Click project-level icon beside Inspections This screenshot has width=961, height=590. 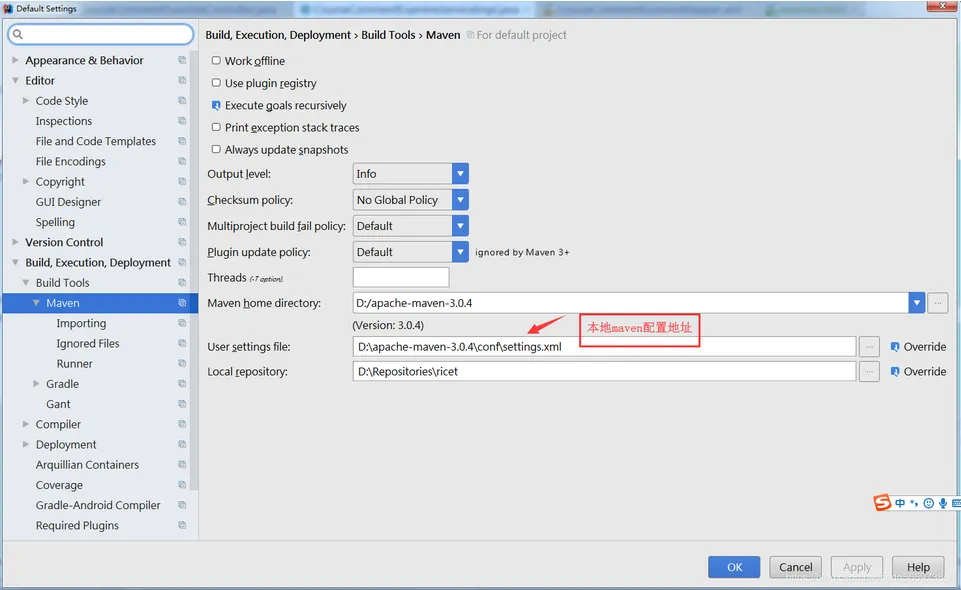[x=182, y=121]
